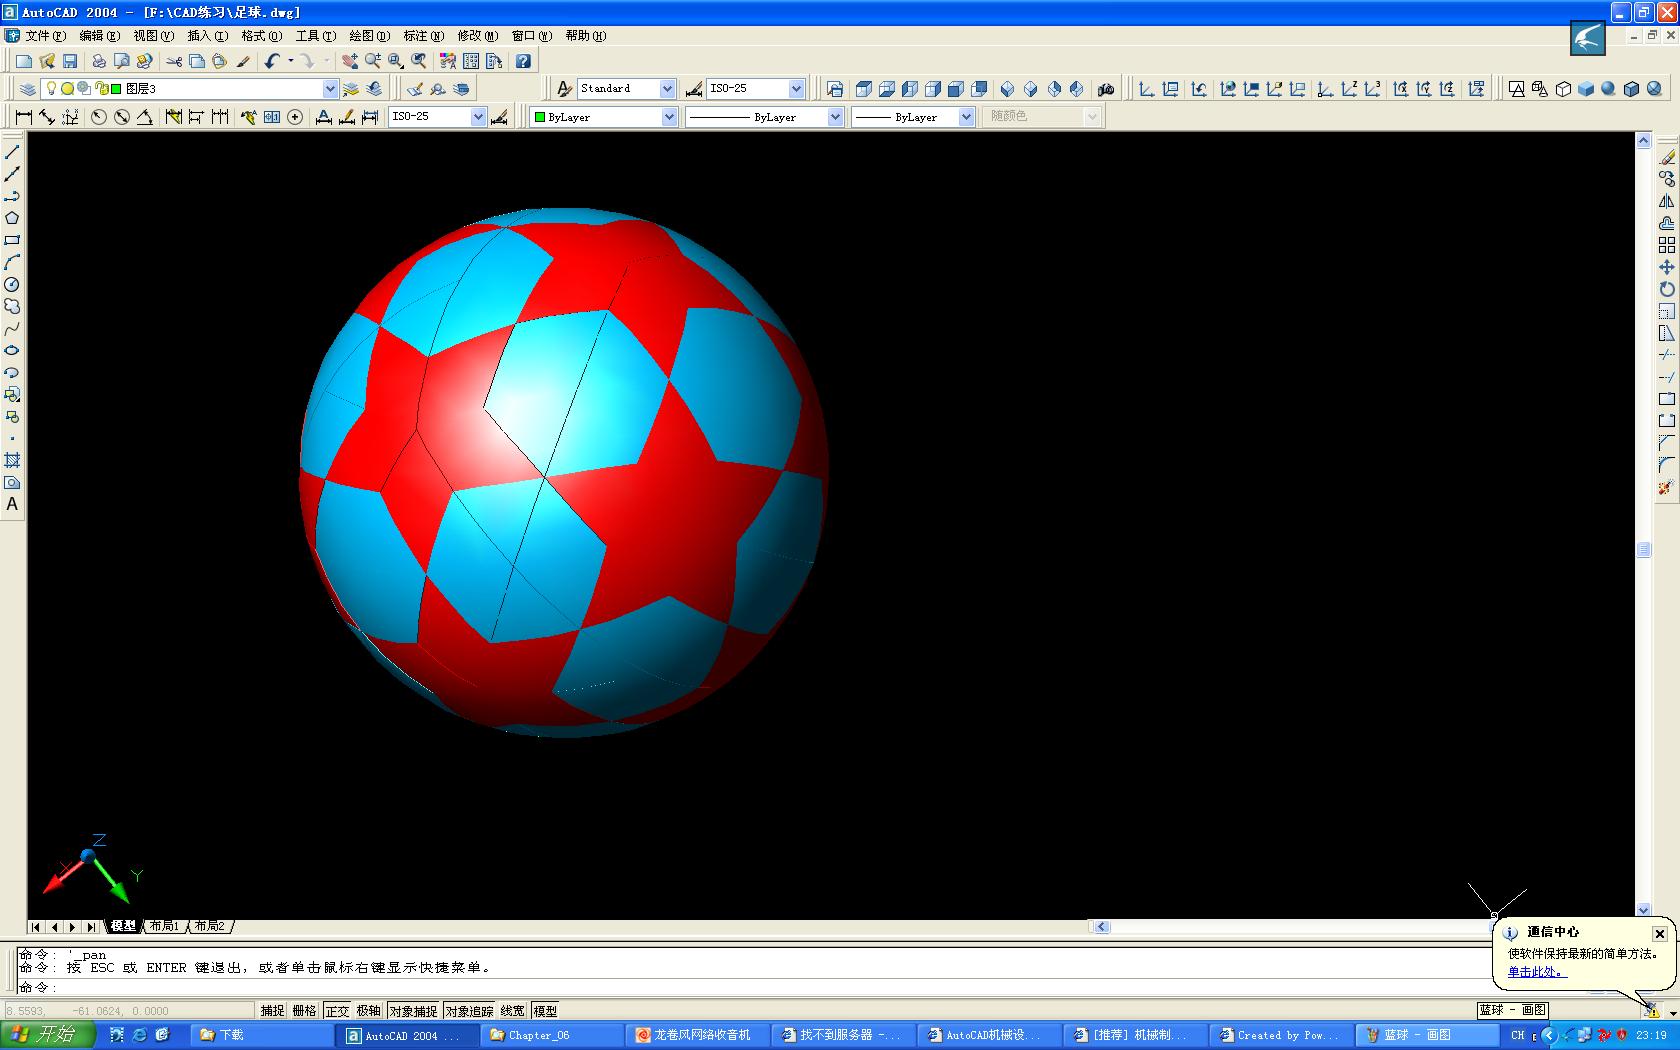Toggle 线宽 lineweight display in status bar
This screenshot has height=1050, width=1680.
click(512, 1010)
